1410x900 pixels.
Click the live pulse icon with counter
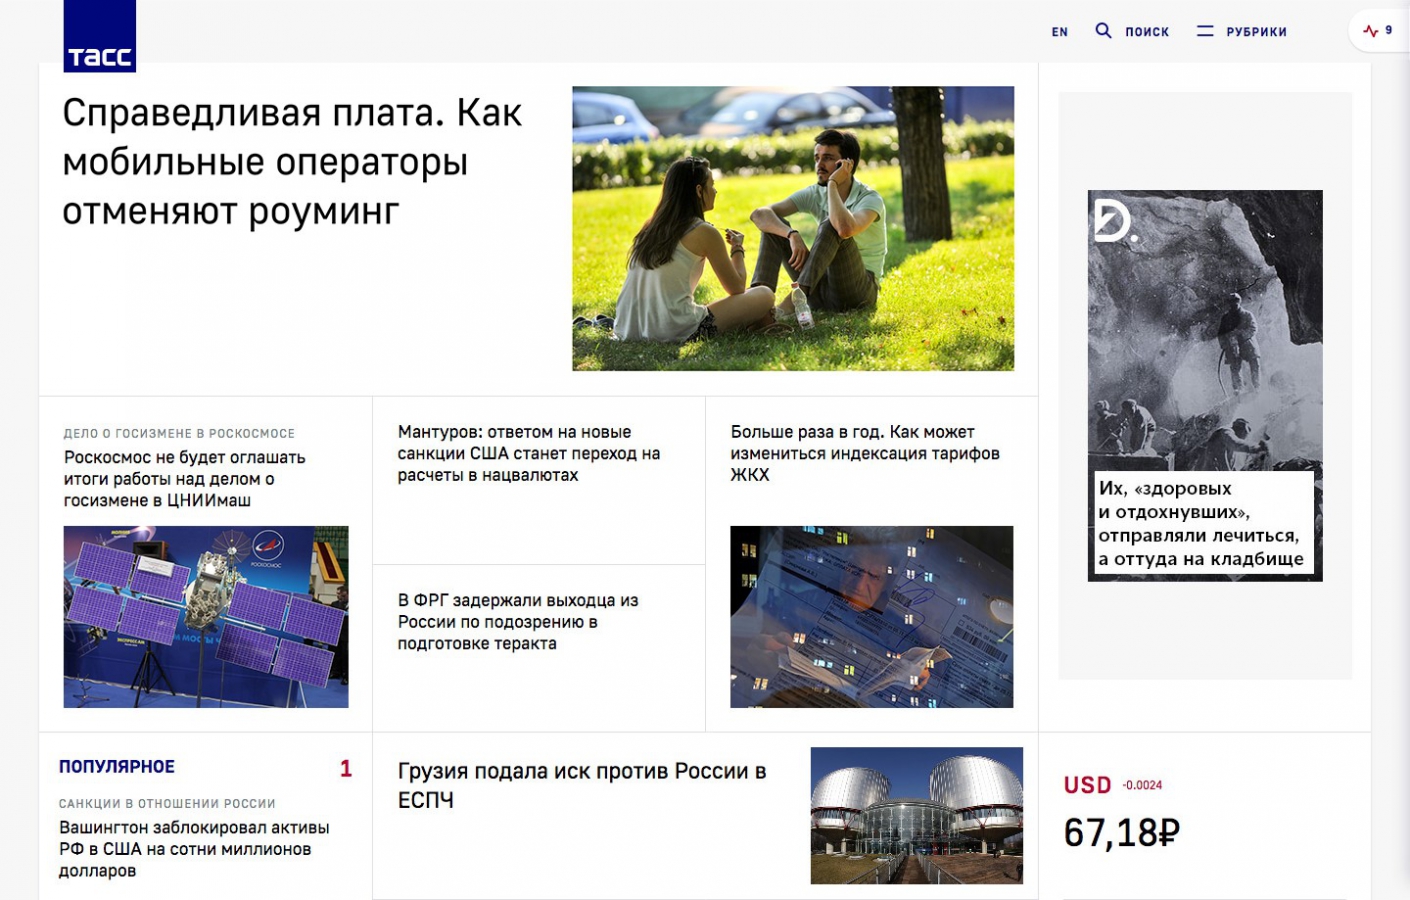point(1377,31)
